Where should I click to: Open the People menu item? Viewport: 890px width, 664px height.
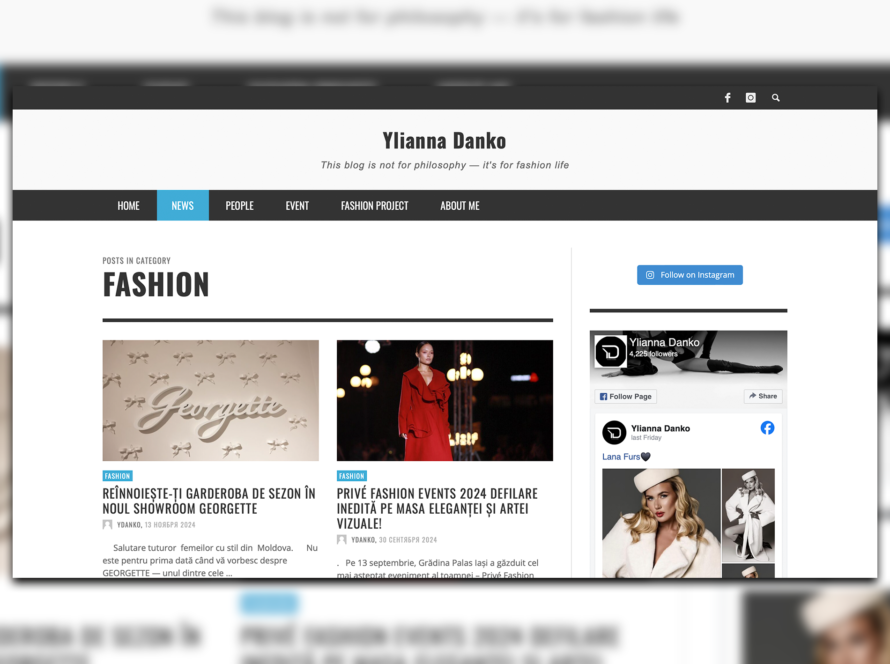point(239,206)
